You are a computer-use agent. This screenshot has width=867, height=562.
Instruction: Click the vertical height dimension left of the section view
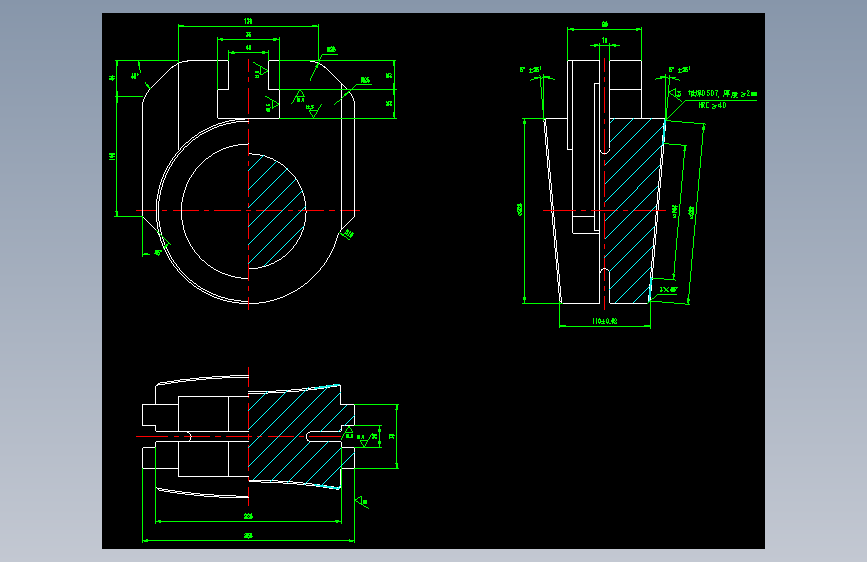coord(521,210)
